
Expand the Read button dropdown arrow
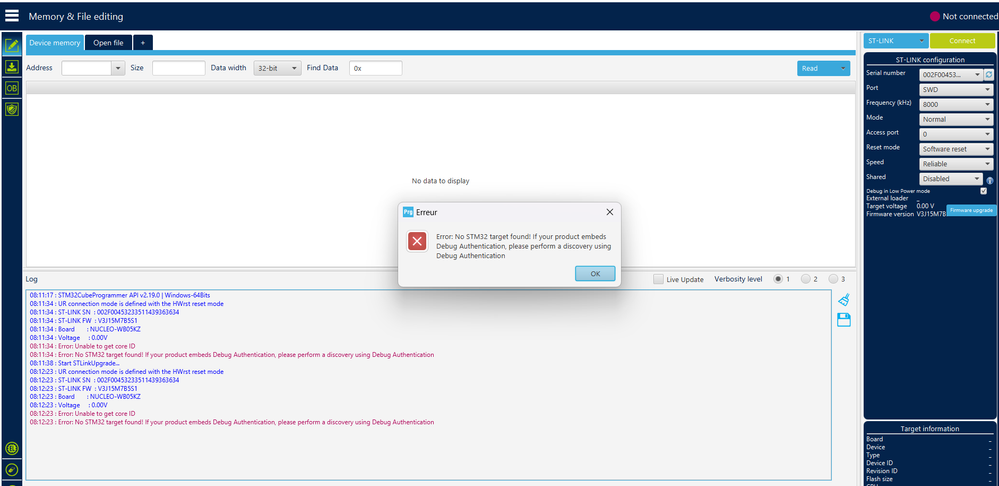843,68
